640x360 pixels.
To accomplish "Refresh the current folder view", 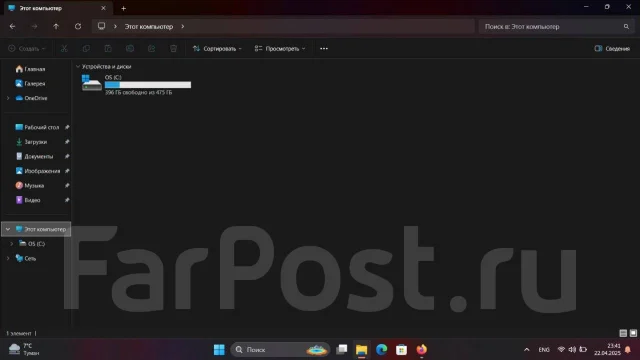I will point(78,27).
